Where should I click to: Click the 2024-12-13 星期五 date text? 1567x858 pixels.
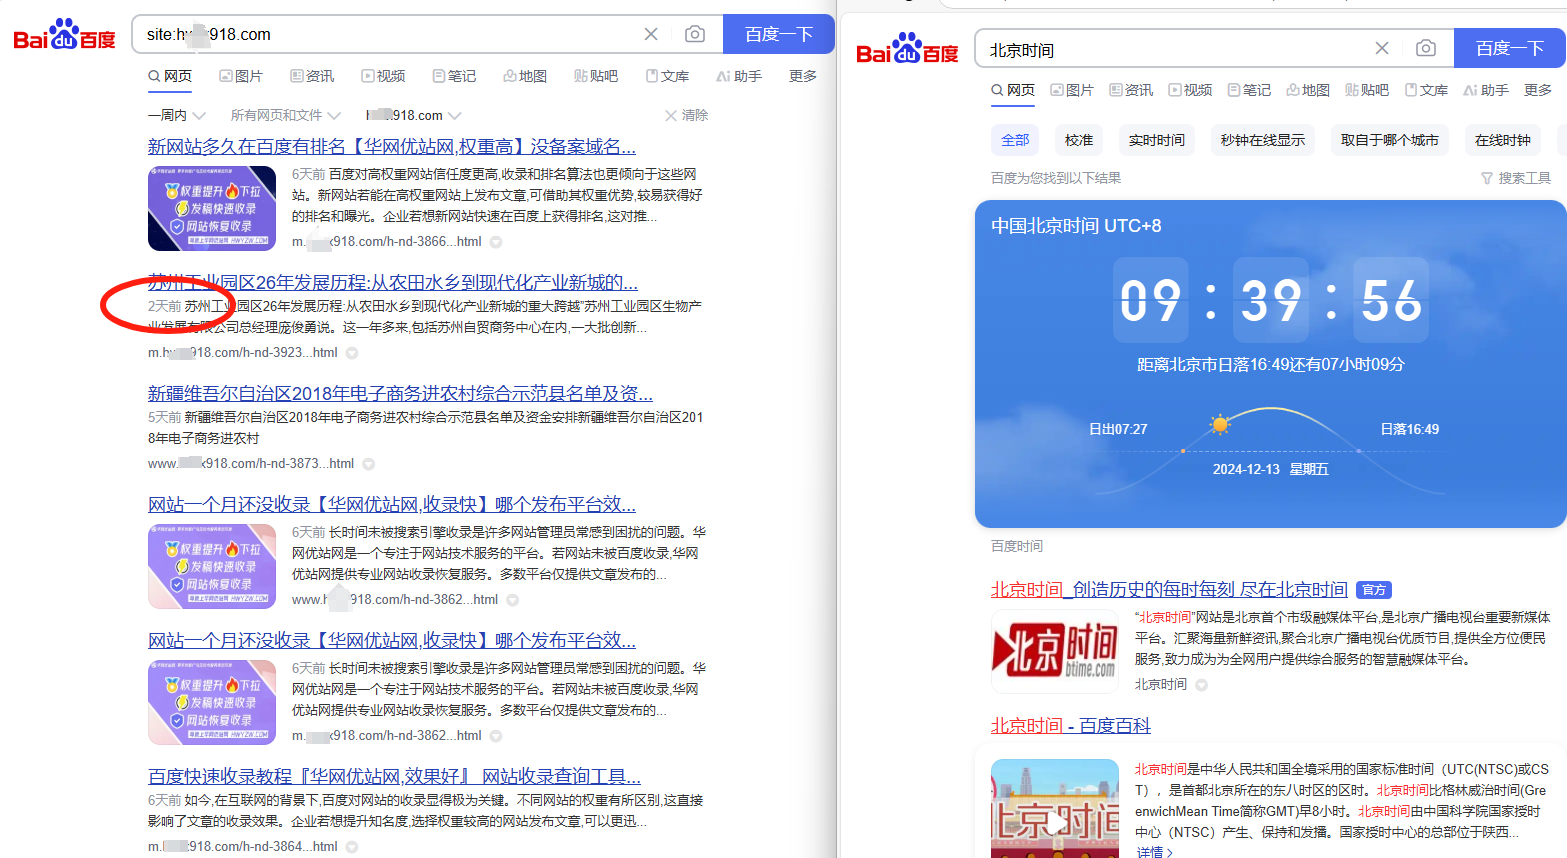pos(1270,469)
